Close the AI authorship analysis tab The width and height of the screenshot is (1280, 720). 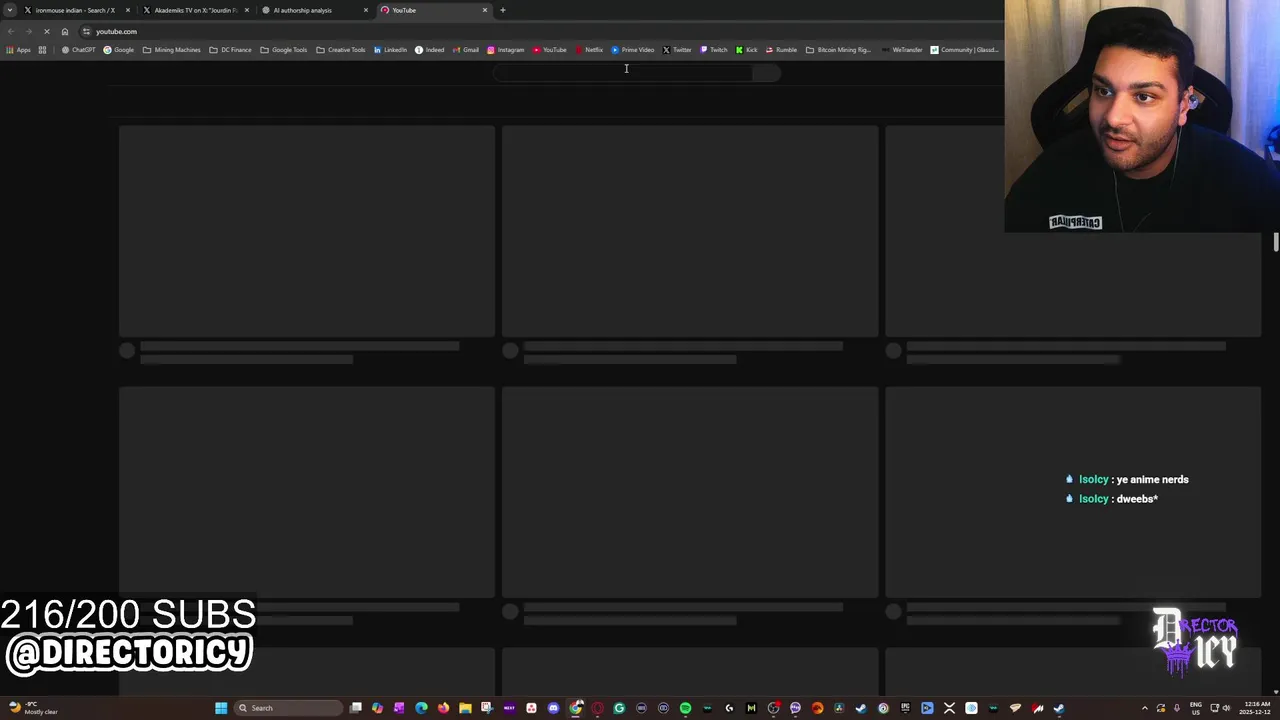point(366,10)
